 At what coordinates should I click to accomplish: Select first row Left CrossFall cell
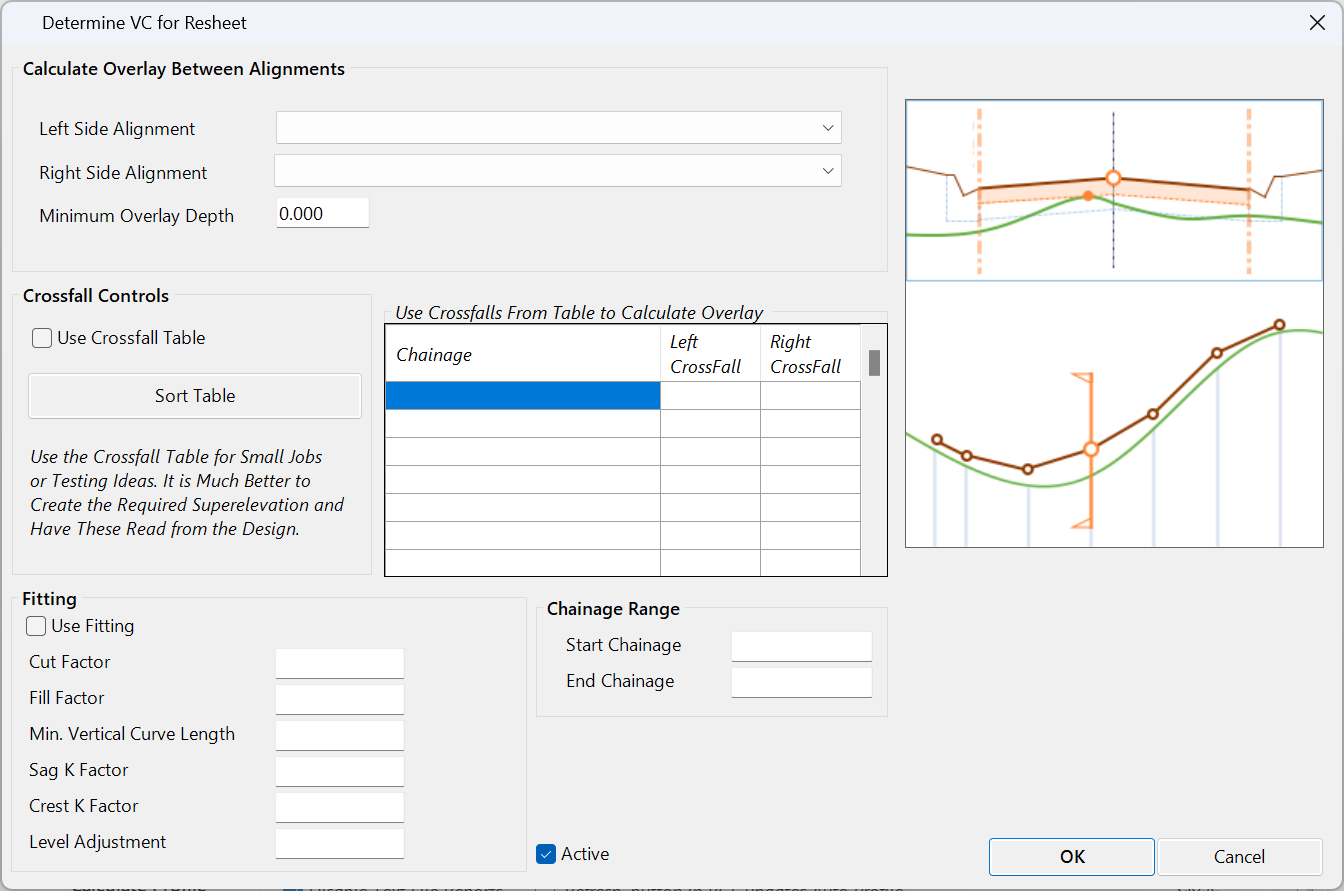point(710,396)
